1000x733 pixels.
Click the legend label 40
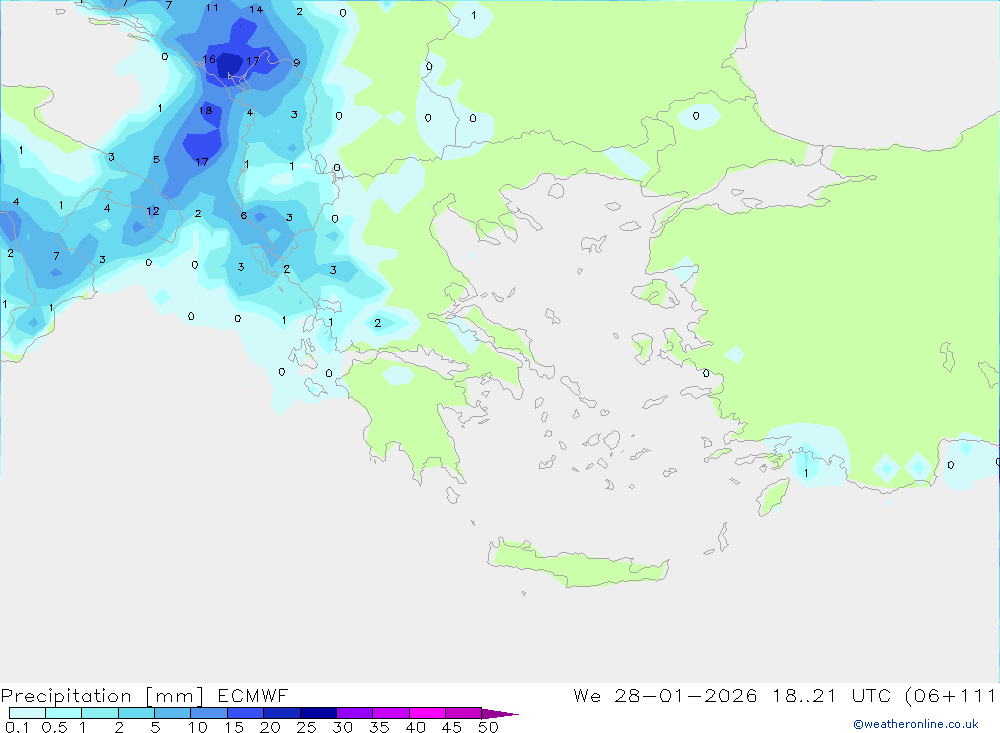pyautogui.click(x=415, y=727)
